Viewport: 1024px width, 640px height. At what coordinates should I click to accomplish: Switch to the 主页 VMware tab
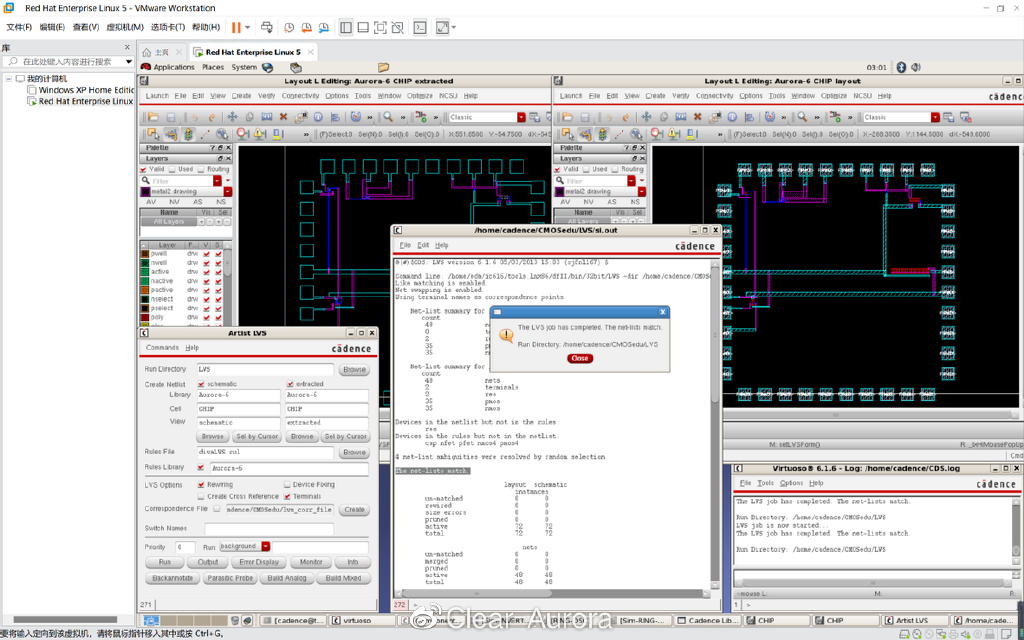(x=161, y=52)
